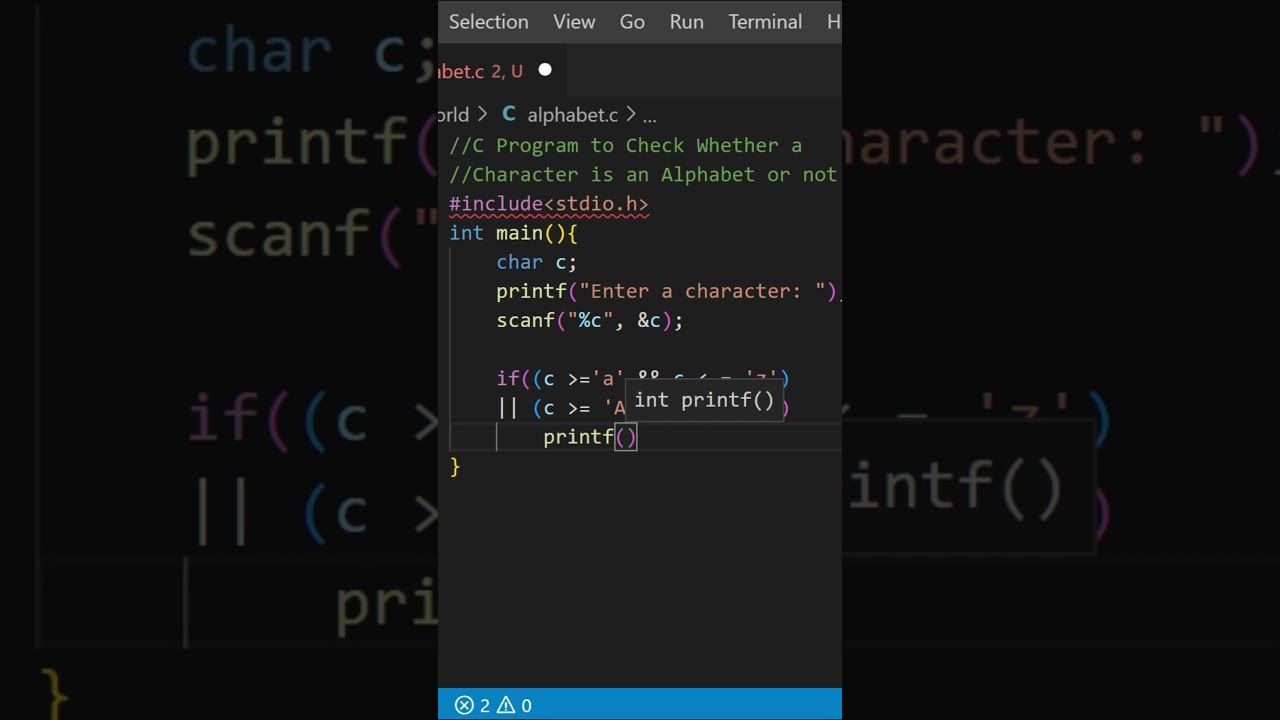Click the printf "Enter a character: " line
This screenshot has height=720, width=1280.
point(668,291)
